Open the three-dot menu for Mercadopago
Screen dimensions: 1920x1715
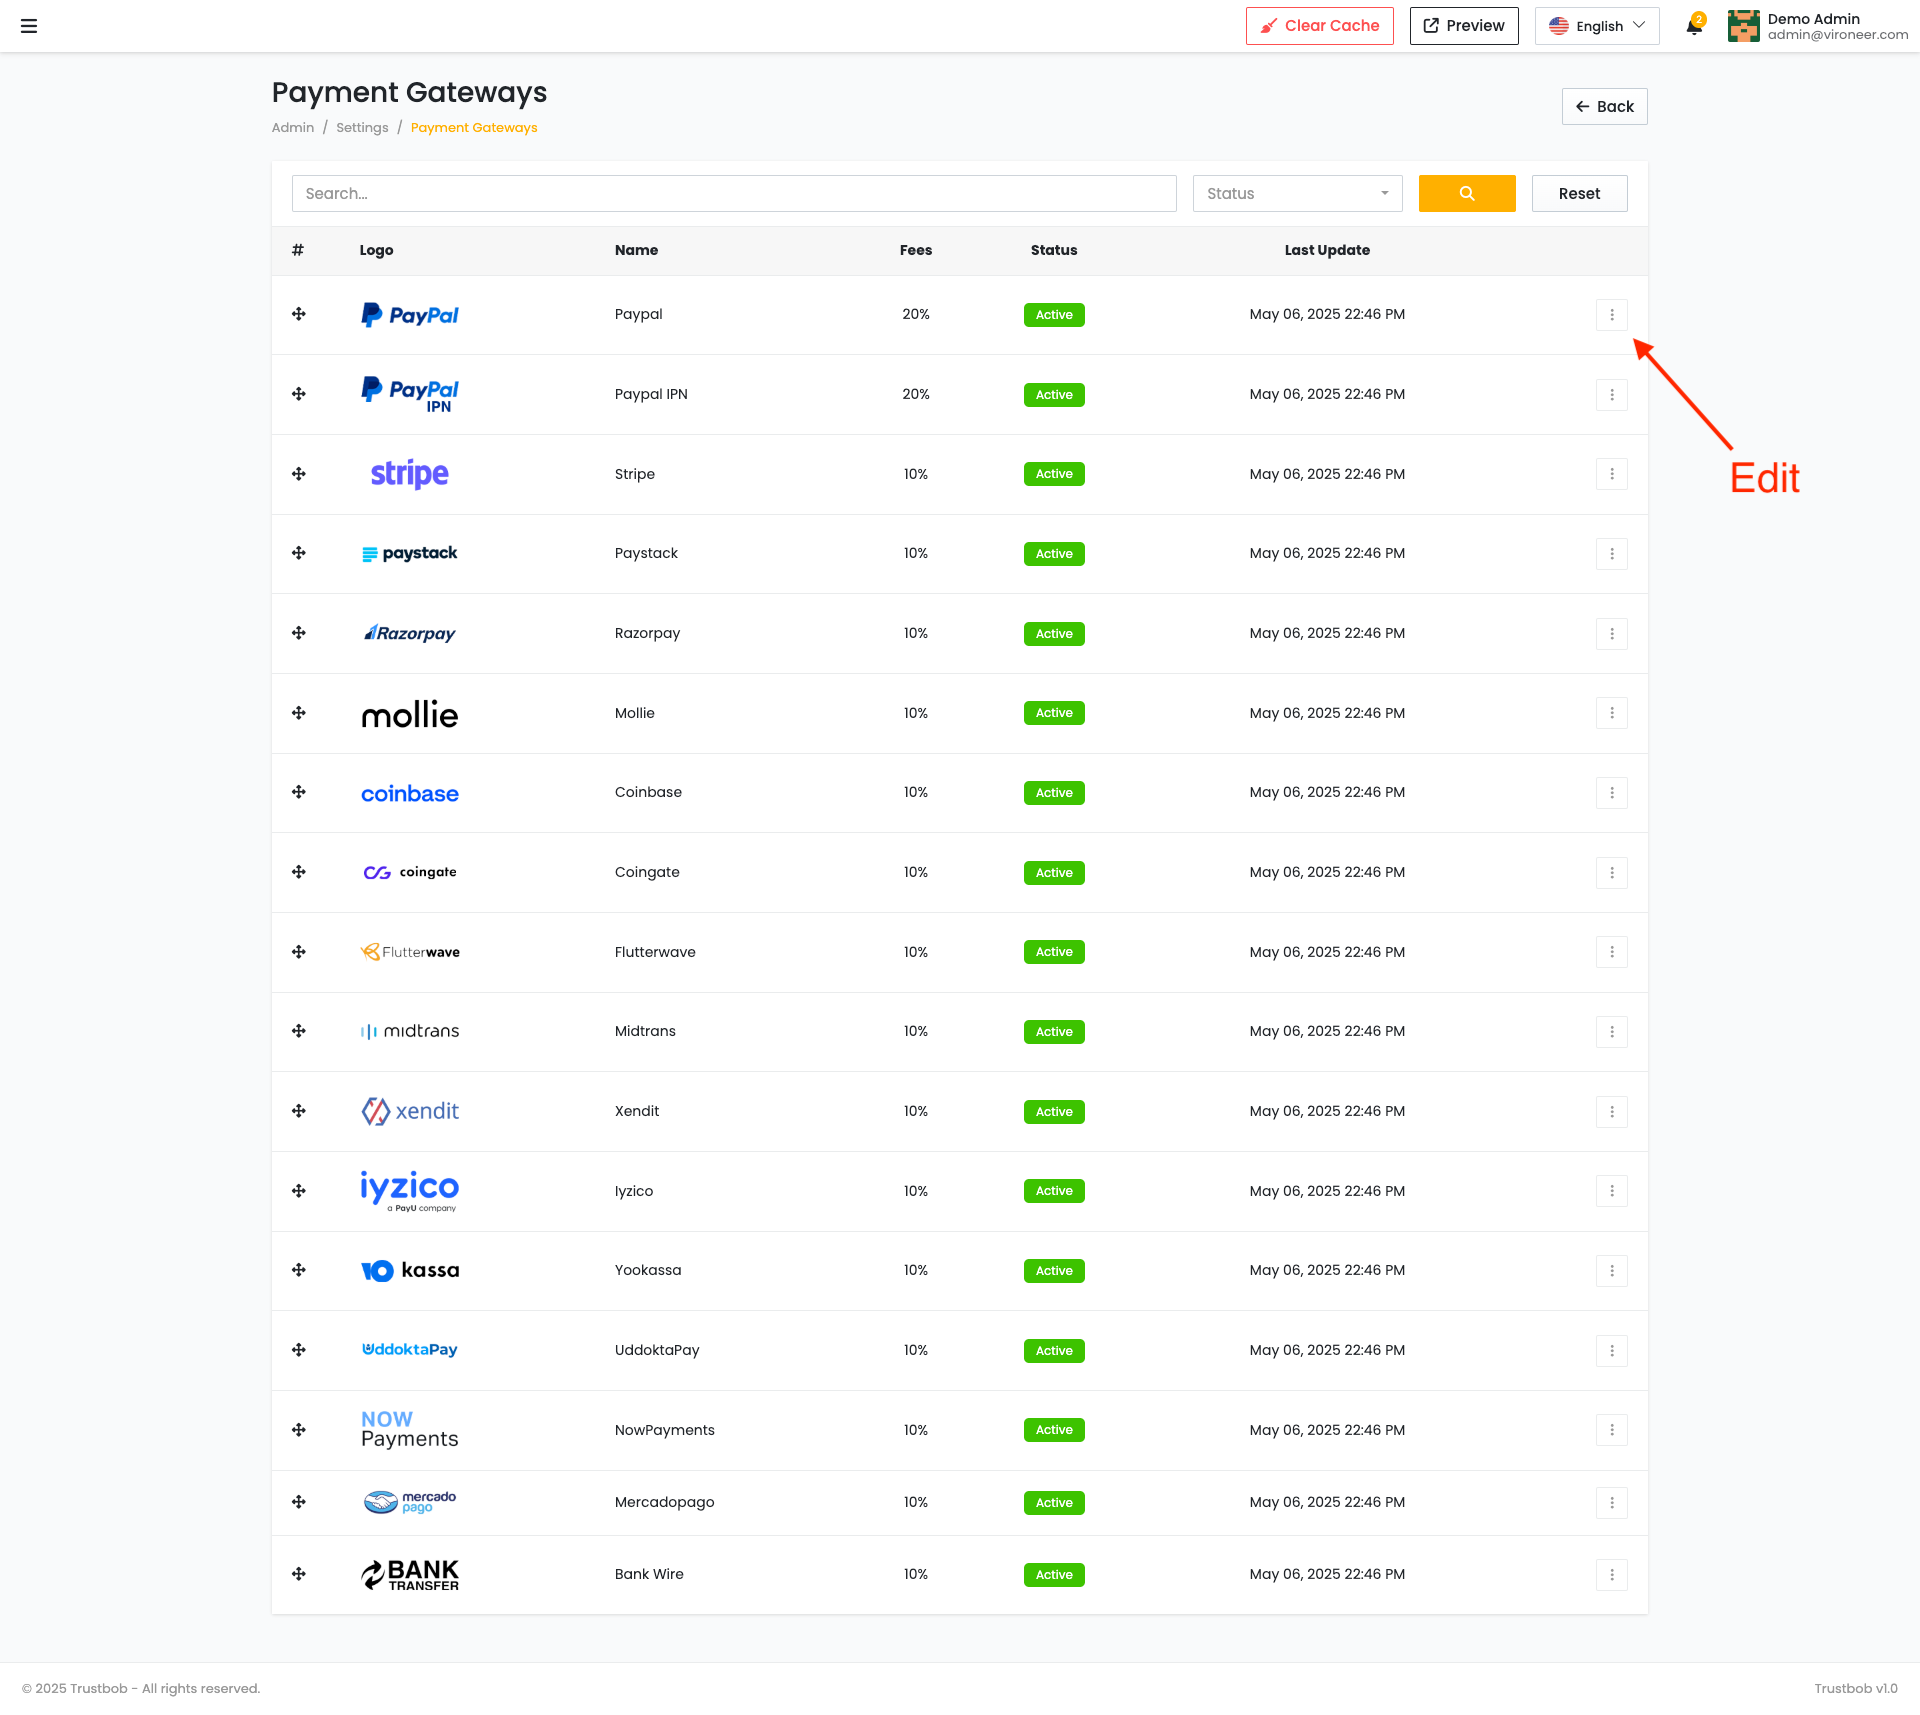click(1612, 1503)
